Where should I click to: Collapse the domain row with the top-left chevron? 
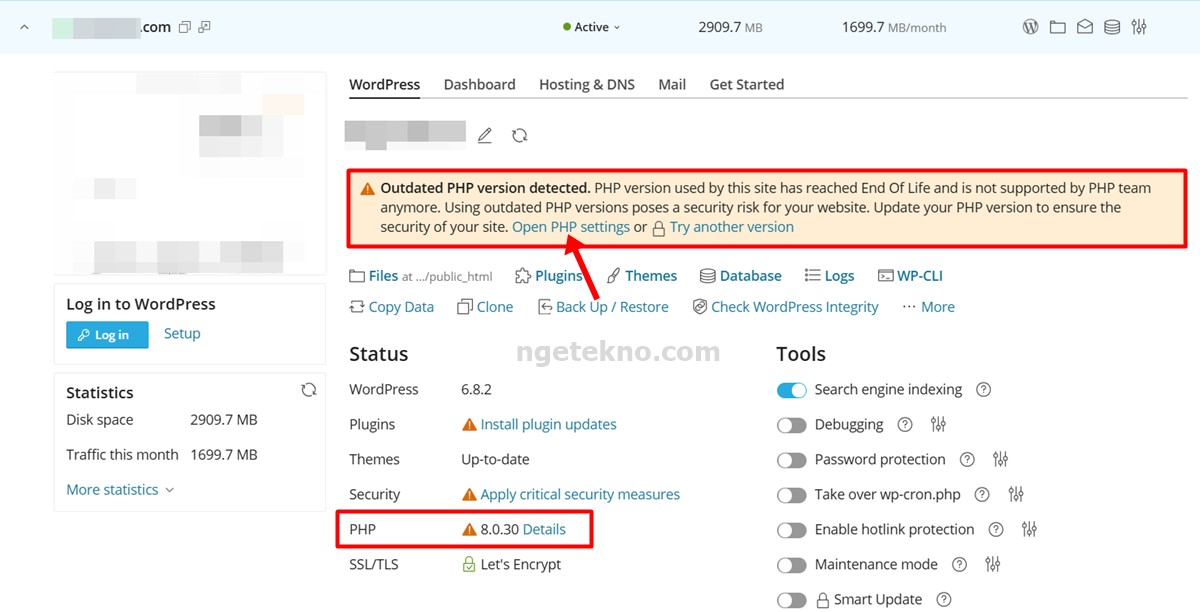[x=25, y=27]
